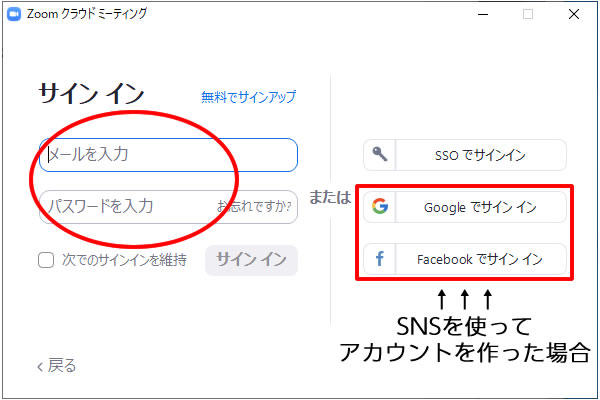Select Facebook でサイン イン button

tap(480, 260)
